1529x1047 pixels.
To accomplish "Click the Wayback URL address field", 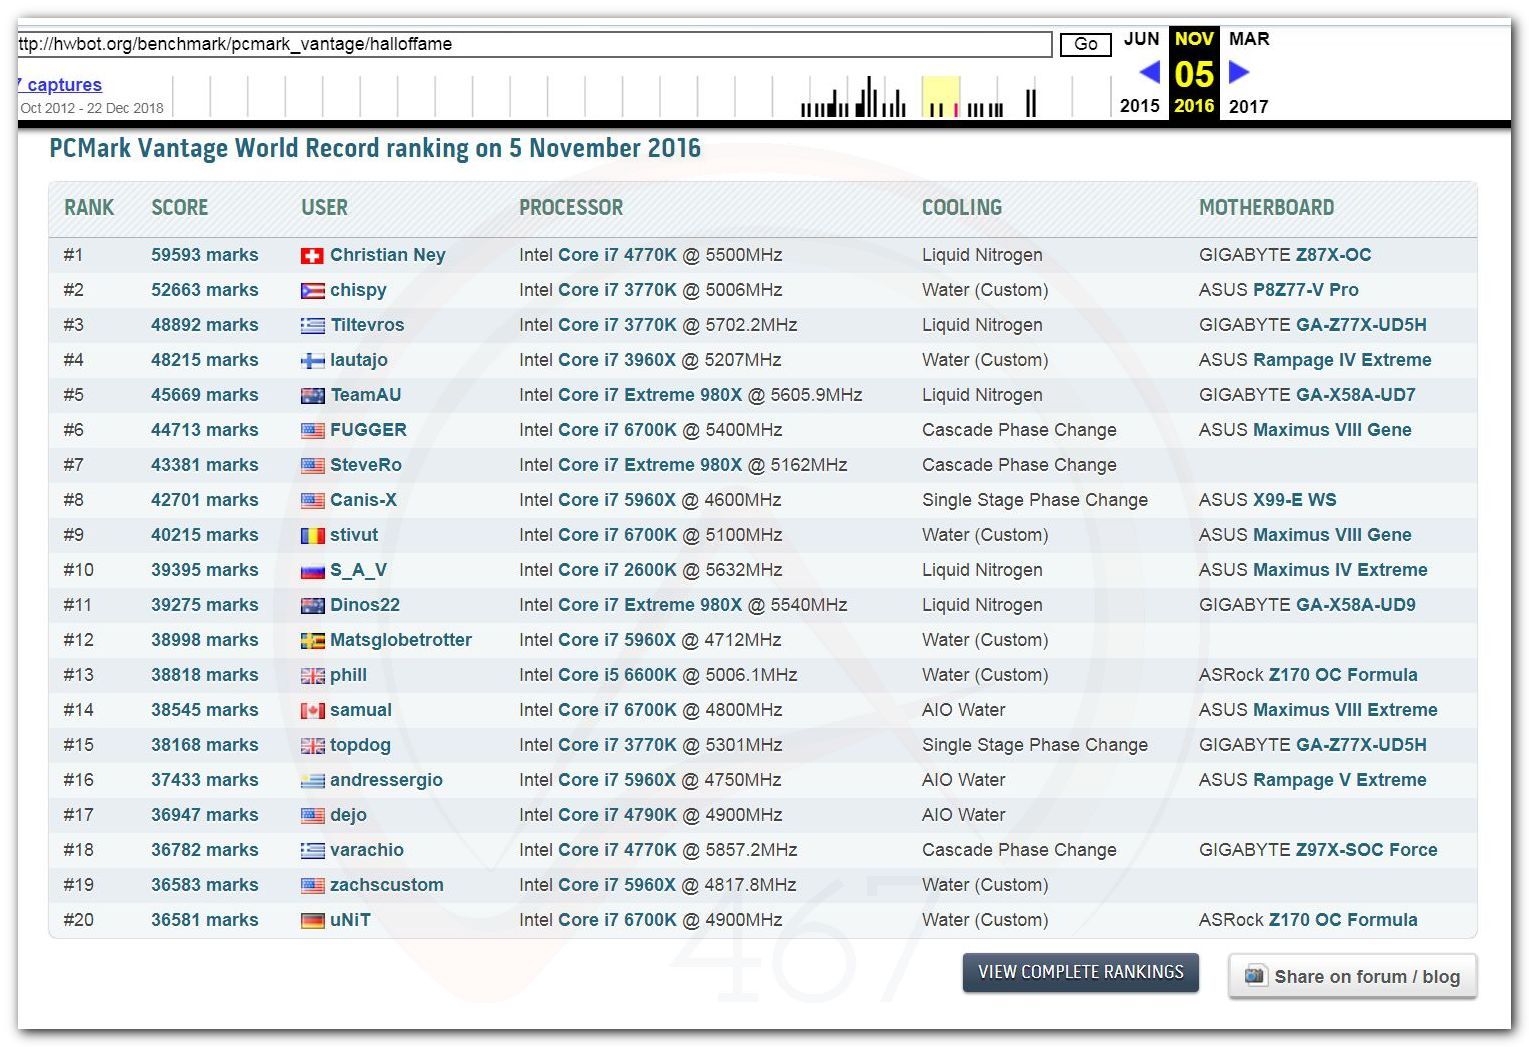I will (x=534, y=44).
